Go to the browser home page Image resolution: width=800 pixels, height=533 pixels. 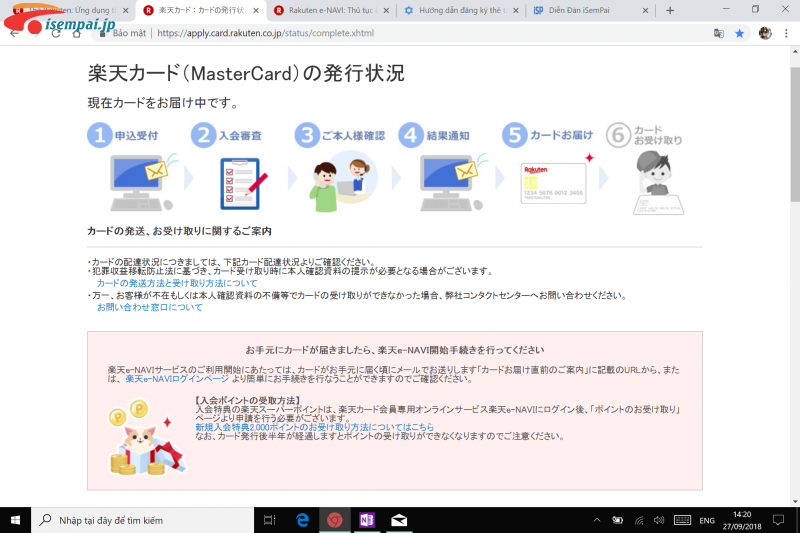pos(77,34)
